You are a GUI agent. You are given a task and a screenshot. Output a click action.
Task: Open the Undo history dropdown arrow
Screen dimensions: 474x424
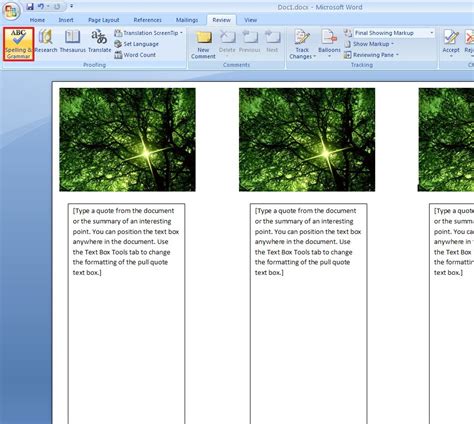[48, 6]
